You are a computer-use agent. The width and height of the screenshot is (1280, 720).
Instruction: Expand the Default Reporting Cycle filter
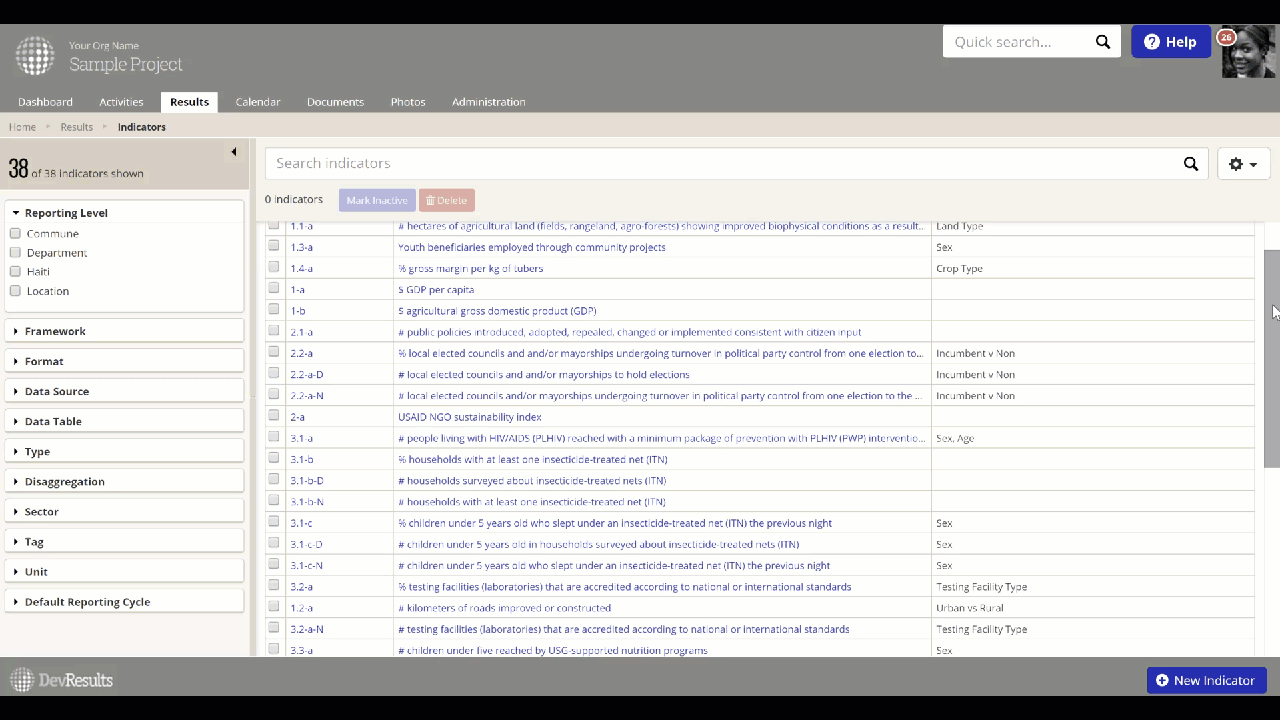[x=124, y=602]
